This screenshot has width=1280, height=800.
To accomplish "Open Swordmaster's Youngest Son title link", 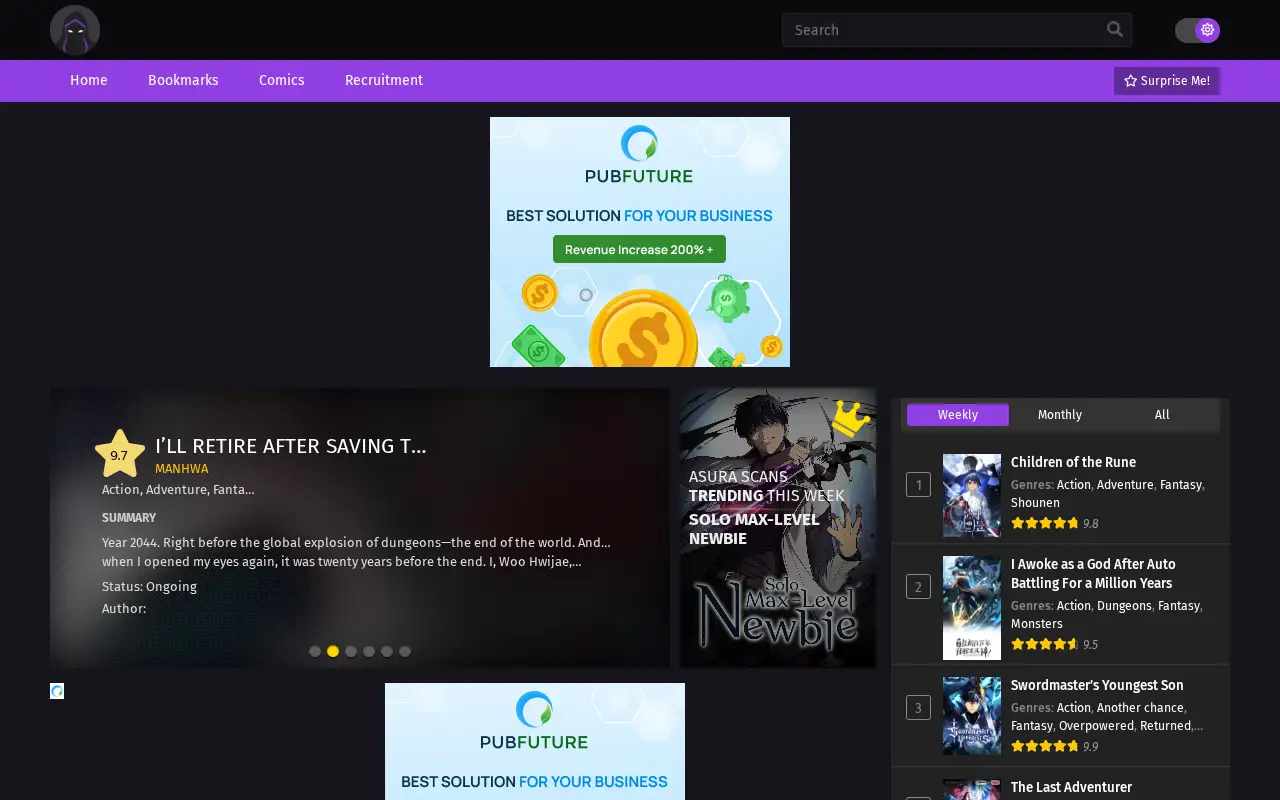I will tap(1097, 685).
